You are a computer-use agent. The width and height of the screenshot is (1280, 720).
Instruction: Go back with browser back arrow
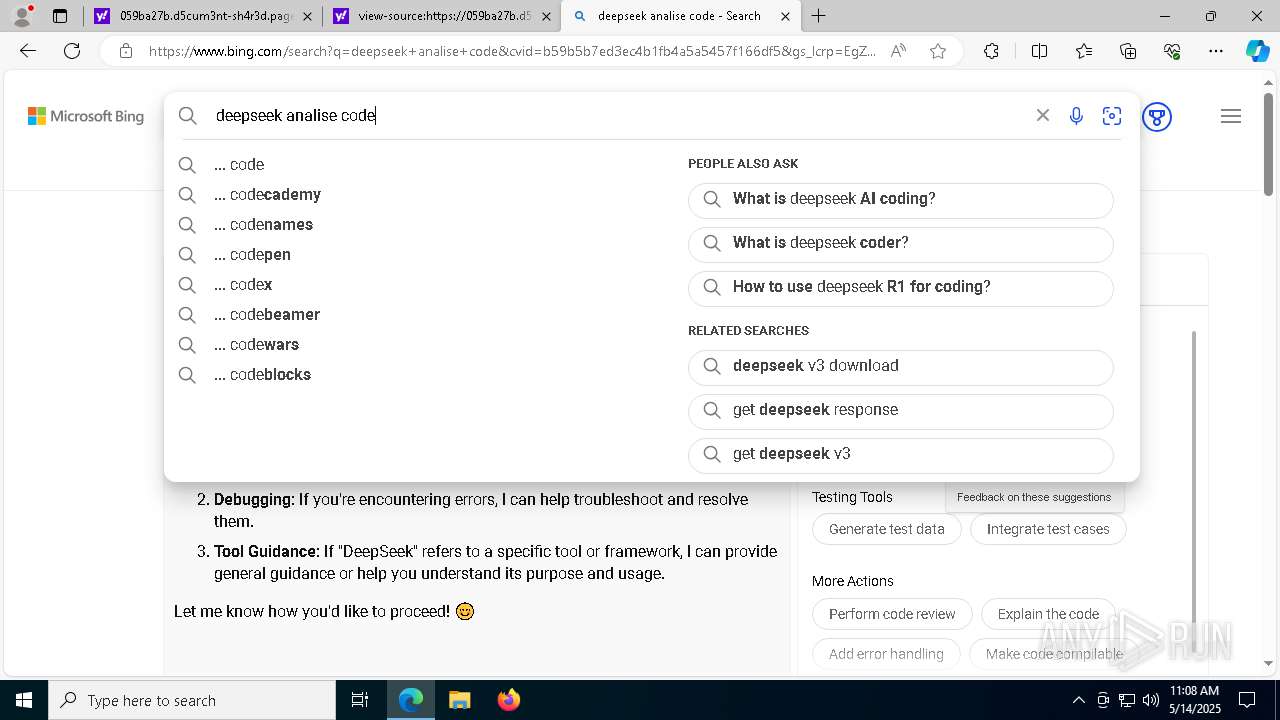28,51
